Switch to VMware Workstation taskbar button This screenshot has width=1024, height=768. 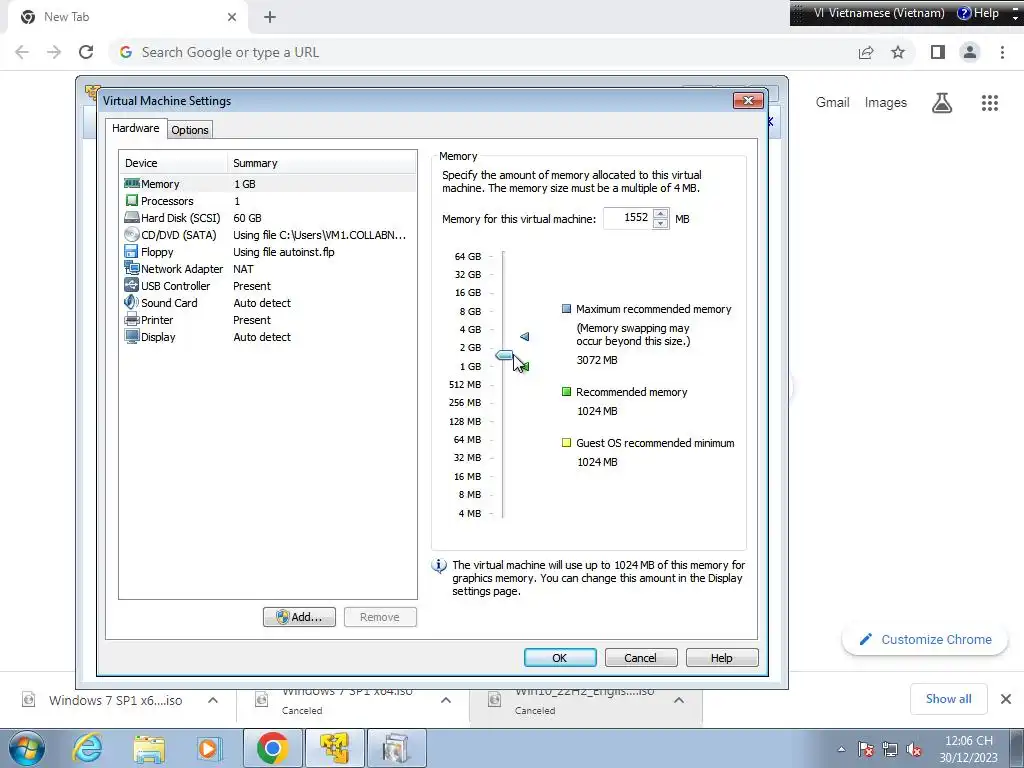tap(334, 748)
